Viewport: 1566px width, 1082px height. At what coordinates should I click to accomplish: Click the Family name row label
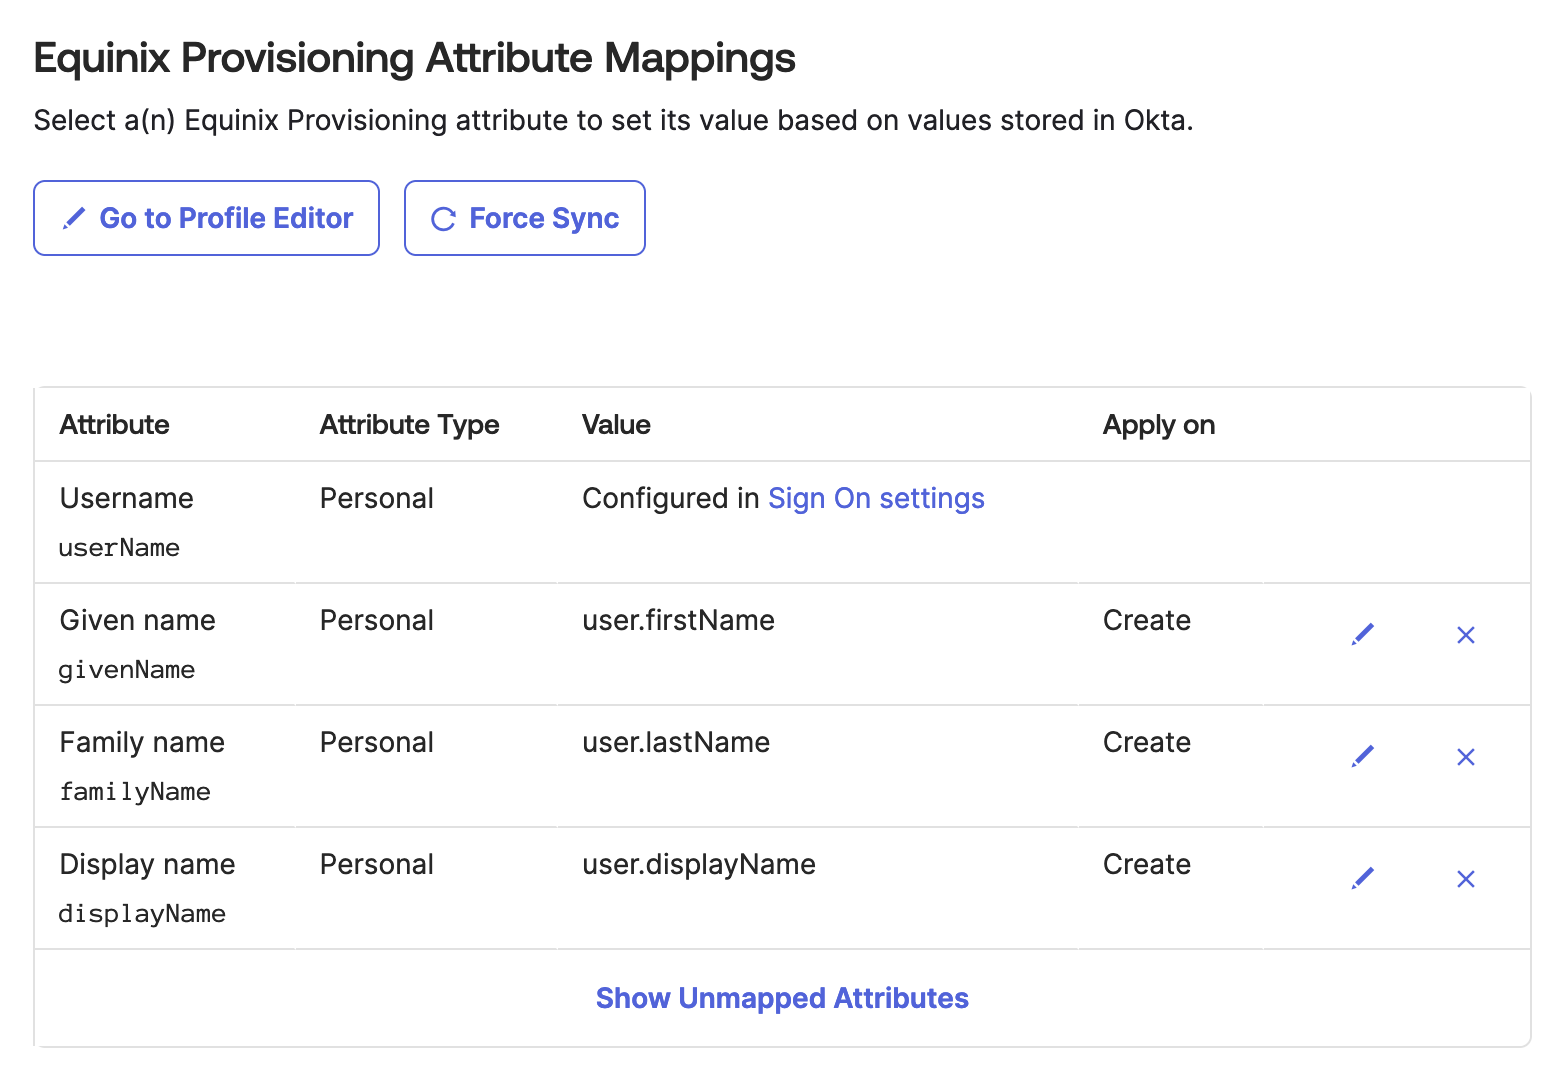[x=142, y=742]
